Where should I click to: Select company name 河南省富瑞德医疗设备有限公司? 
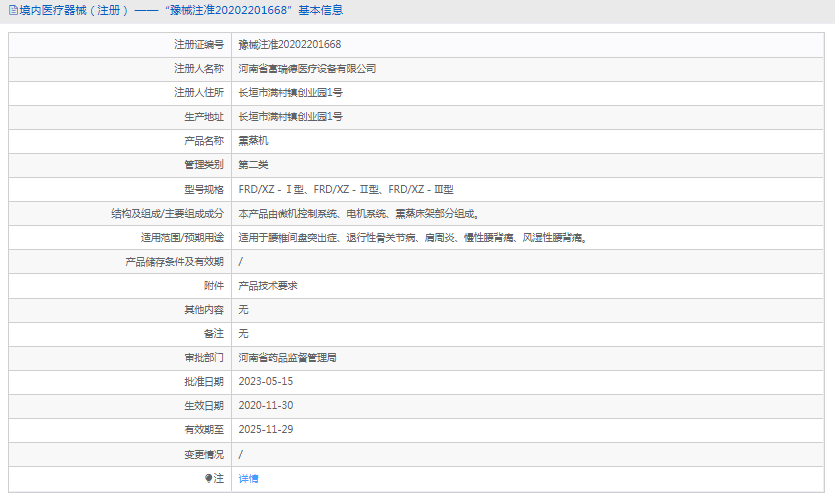pyautogui.click(x=307, y=69)
